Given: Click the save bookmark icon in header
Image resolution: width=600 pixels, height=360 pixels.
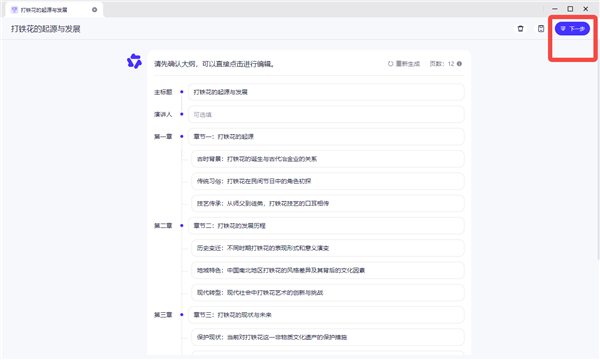Looking at the screenshot, I should click(x=541, y=29).
